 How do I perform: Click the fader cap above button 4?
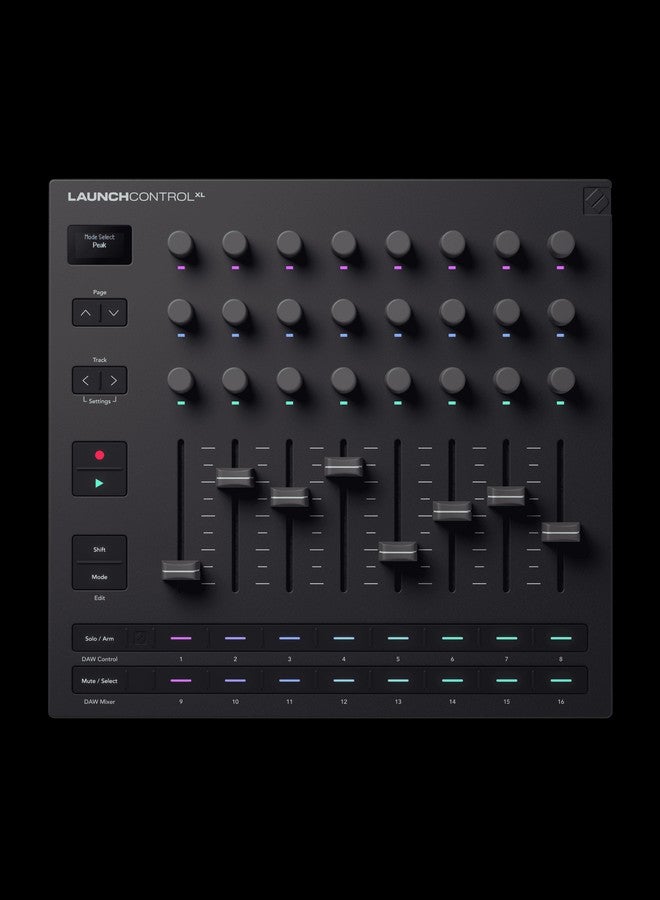pos(344,467)
